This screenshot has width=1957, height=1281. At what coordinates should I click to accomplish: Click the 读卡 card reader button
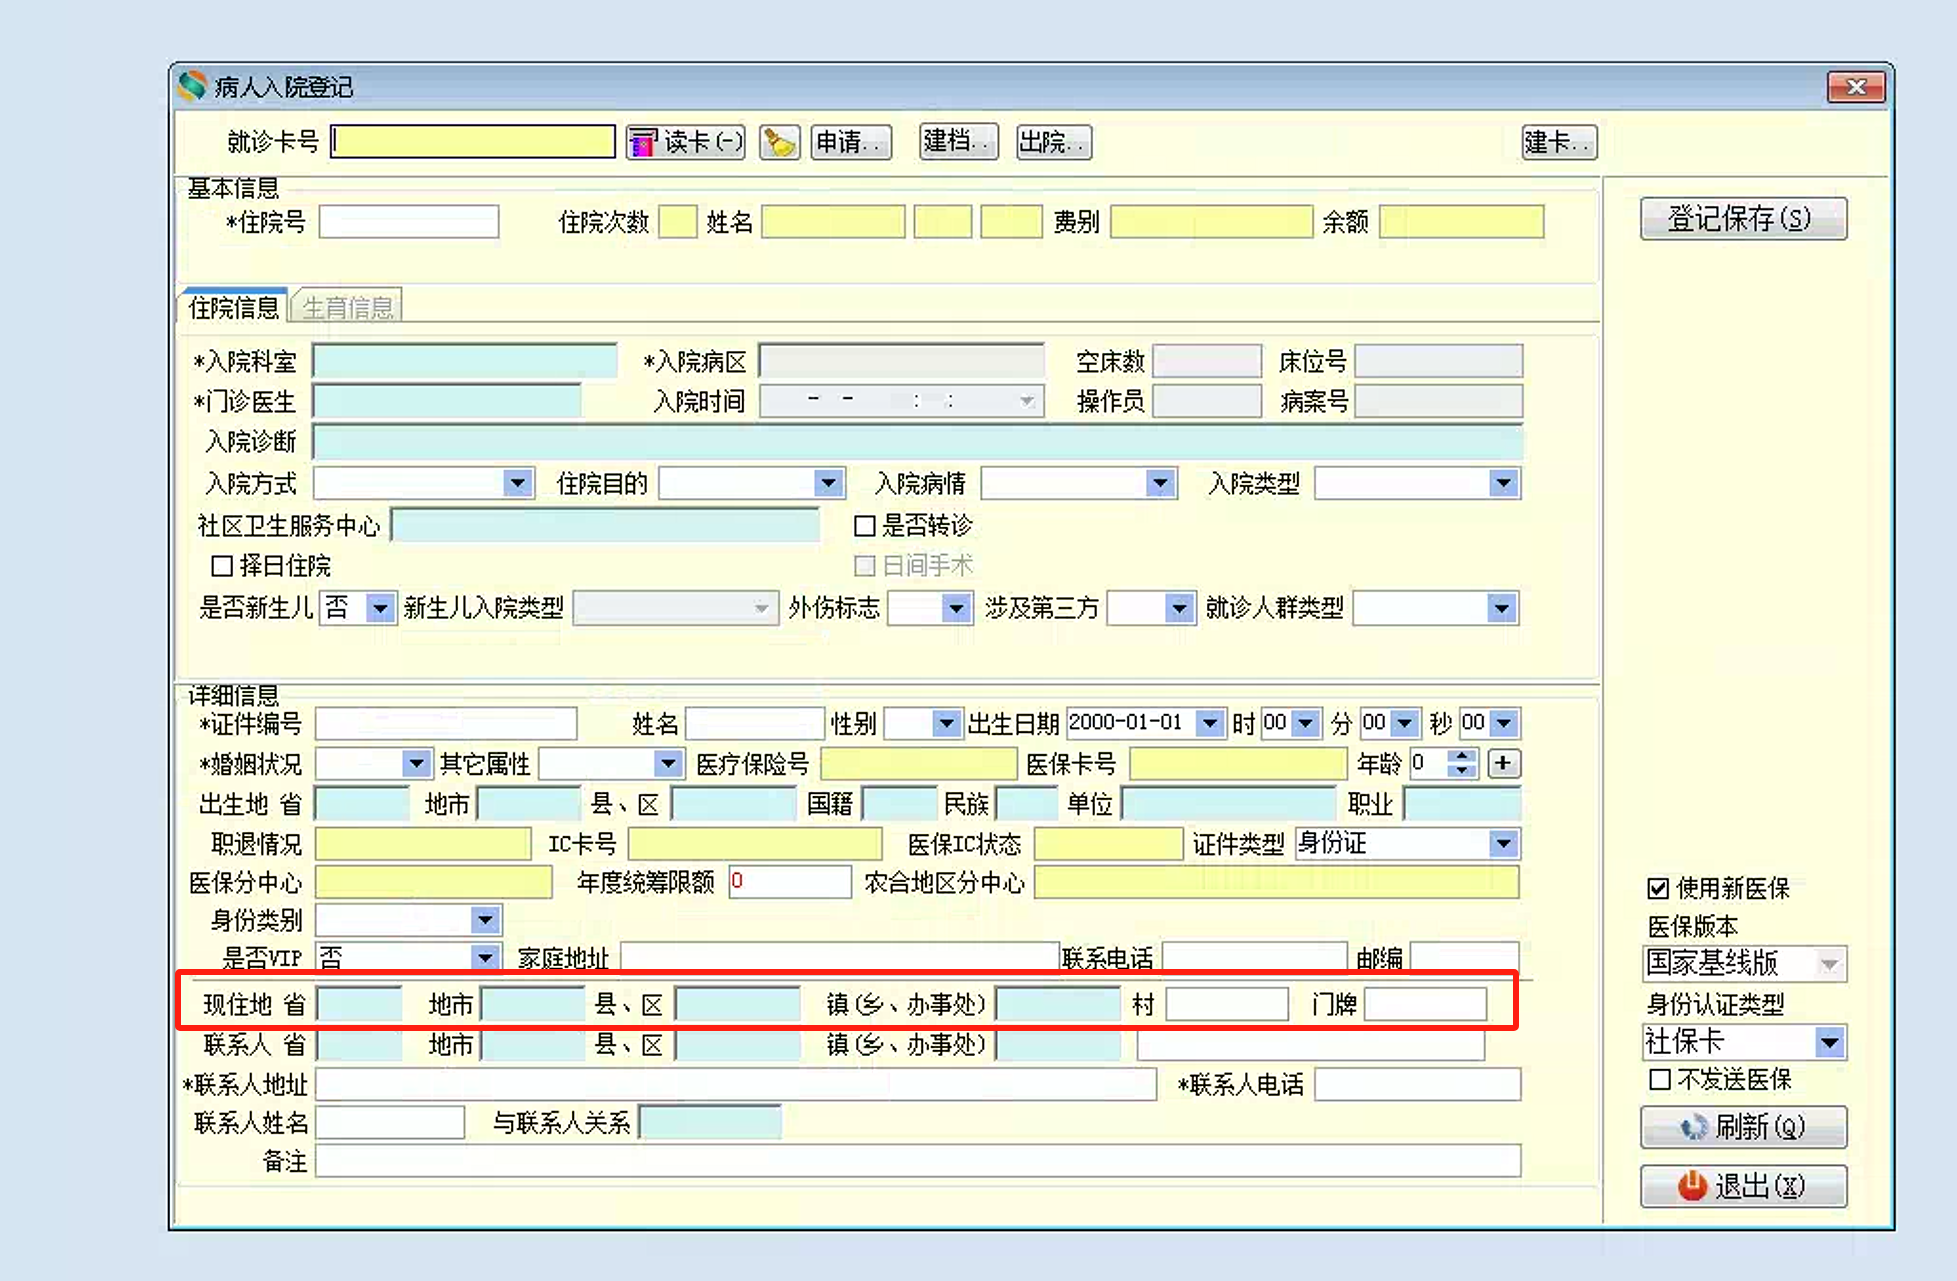click(686, 142)
